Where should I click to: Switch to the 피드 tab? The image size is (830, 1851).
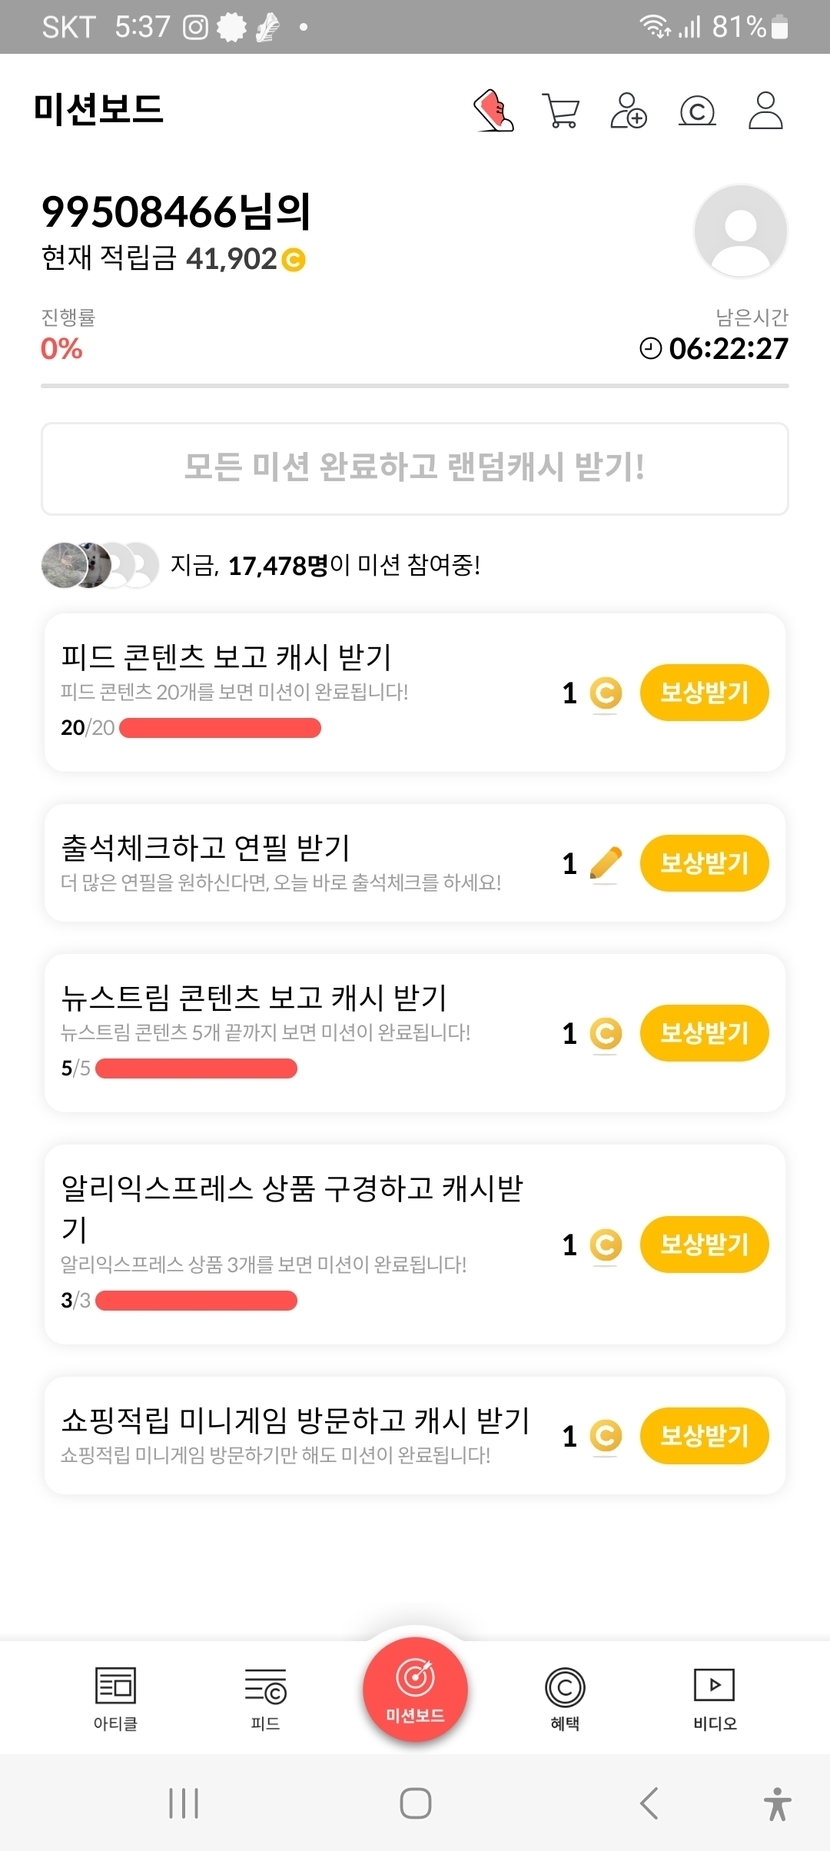pyautogui.click(x=265, y=1698)
